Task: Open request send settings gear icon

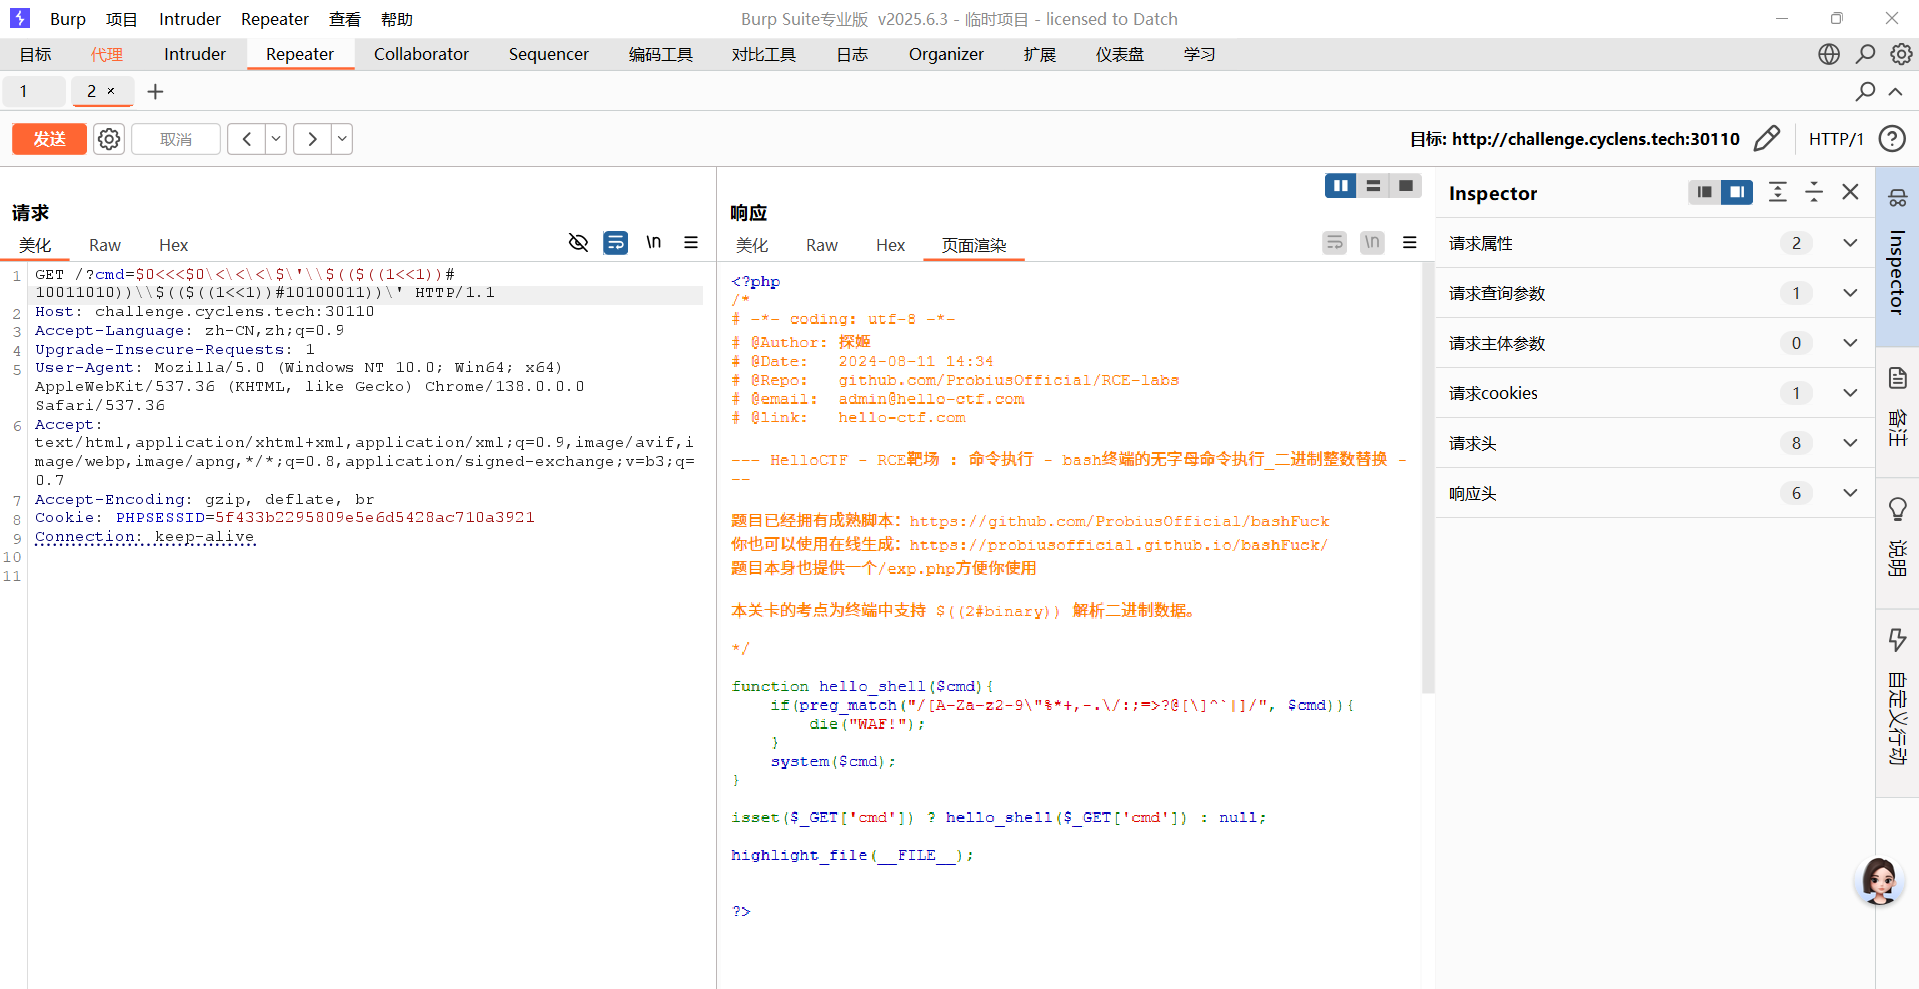Action: (109, 139)
